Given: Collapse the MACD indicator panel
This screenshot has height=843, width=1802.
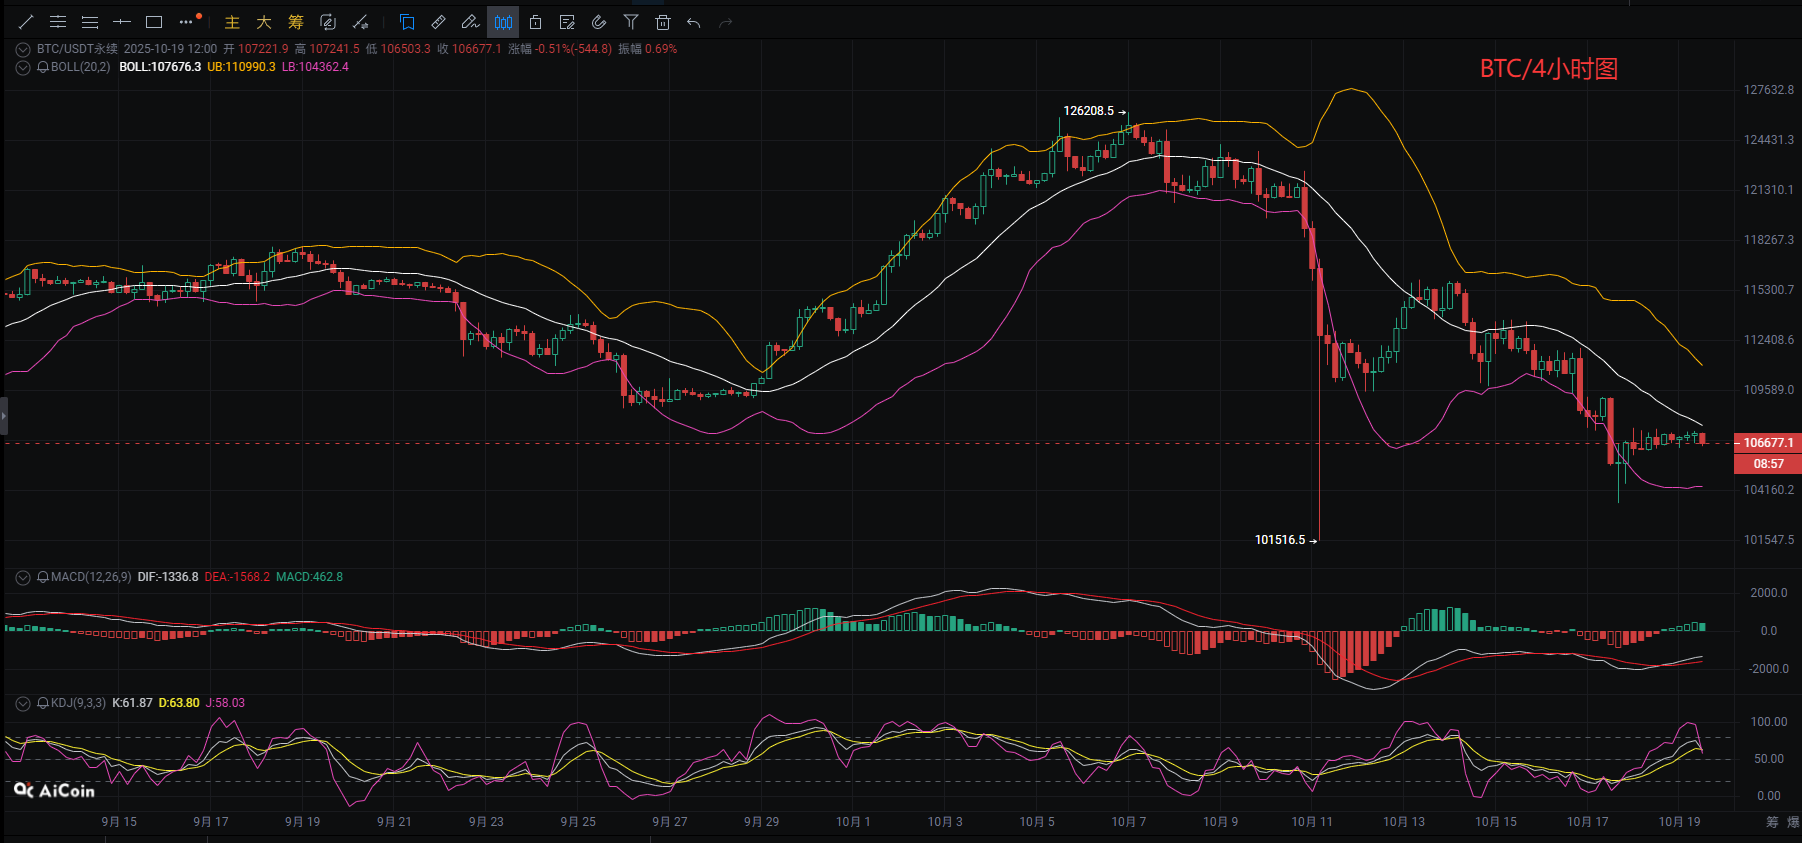Looking at the screenshot, I should click(22, 577).
